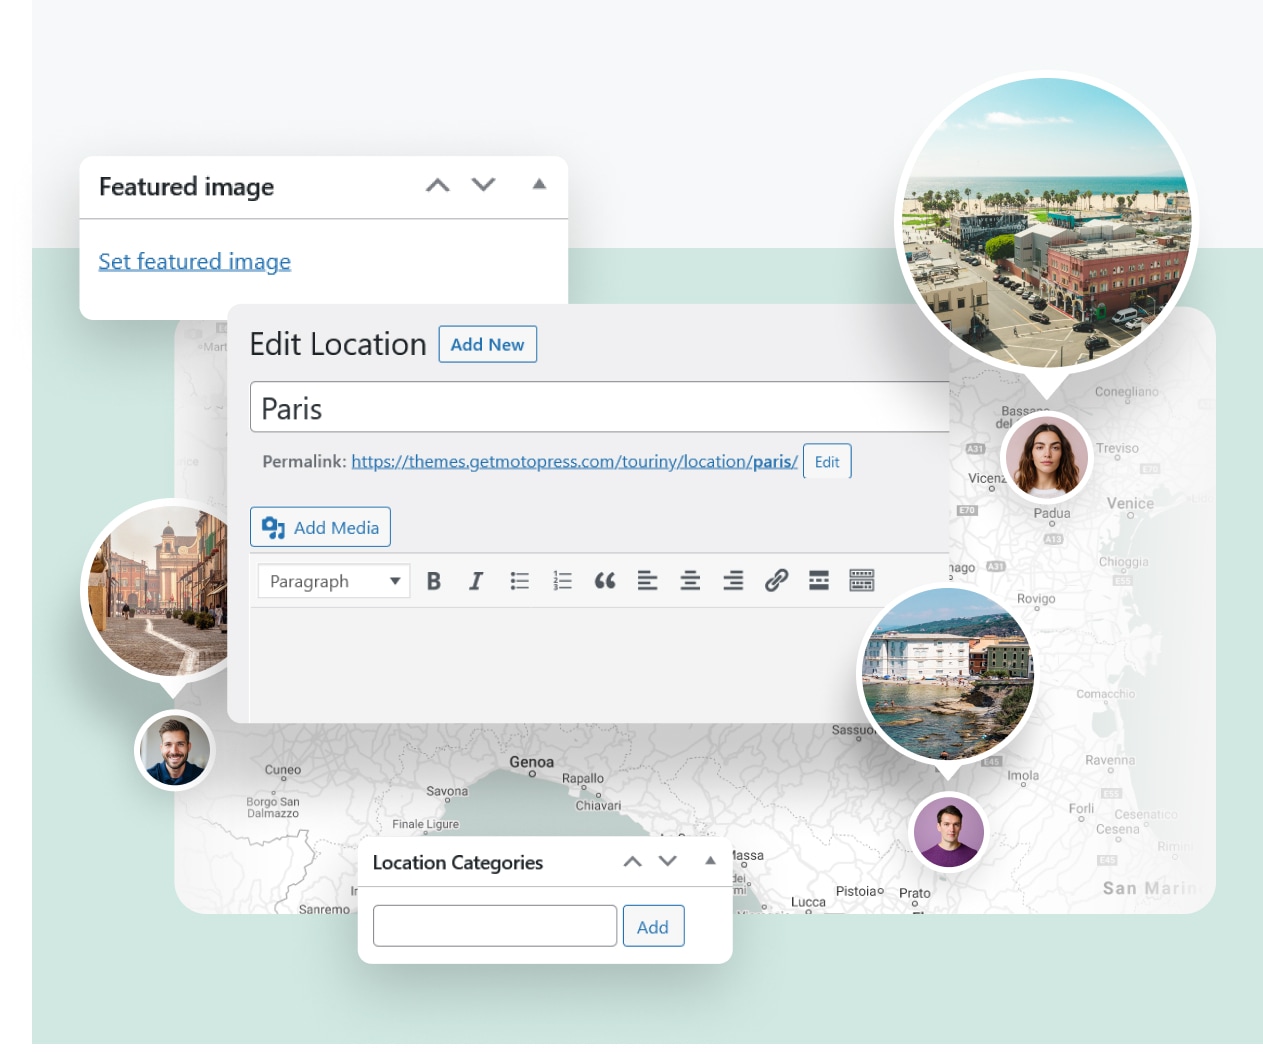
Task: Click inside the Location Categories input field
Action: pyautogui.click(x=494, y=925)
